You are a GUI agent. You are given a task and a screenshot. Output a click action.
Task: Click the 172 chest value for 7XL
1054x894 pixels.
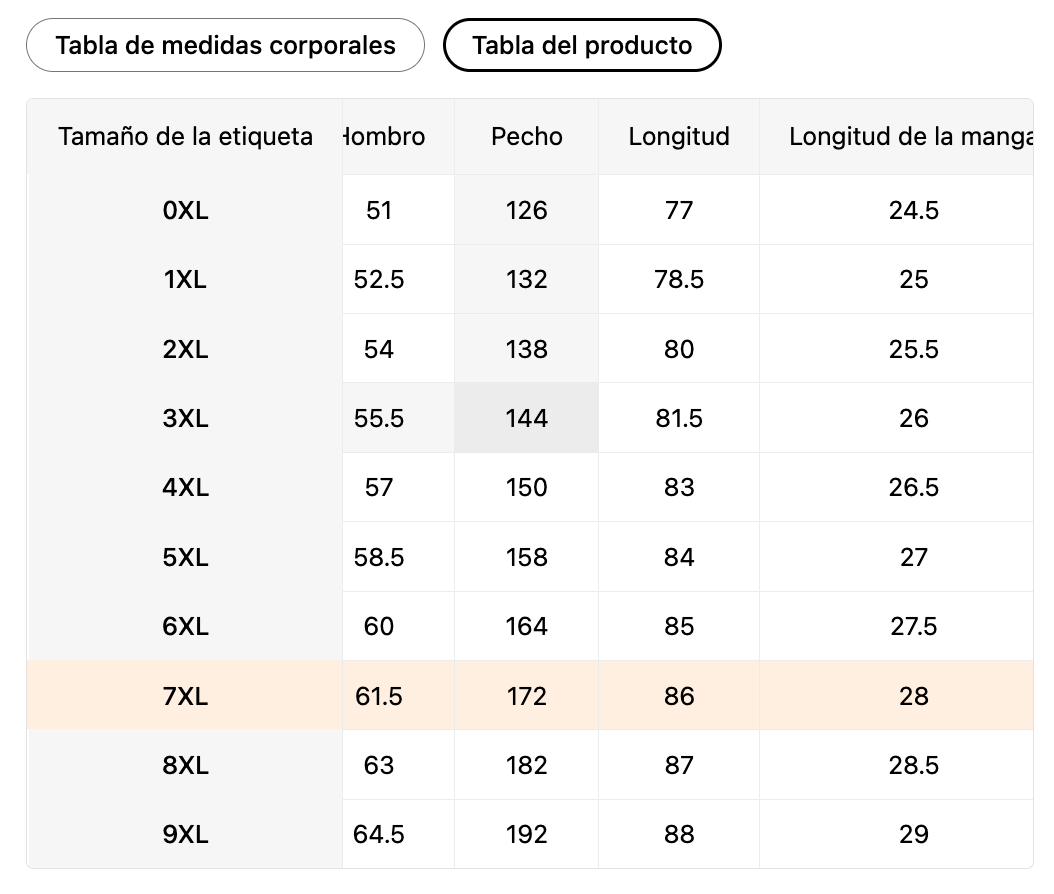(526, 696)
